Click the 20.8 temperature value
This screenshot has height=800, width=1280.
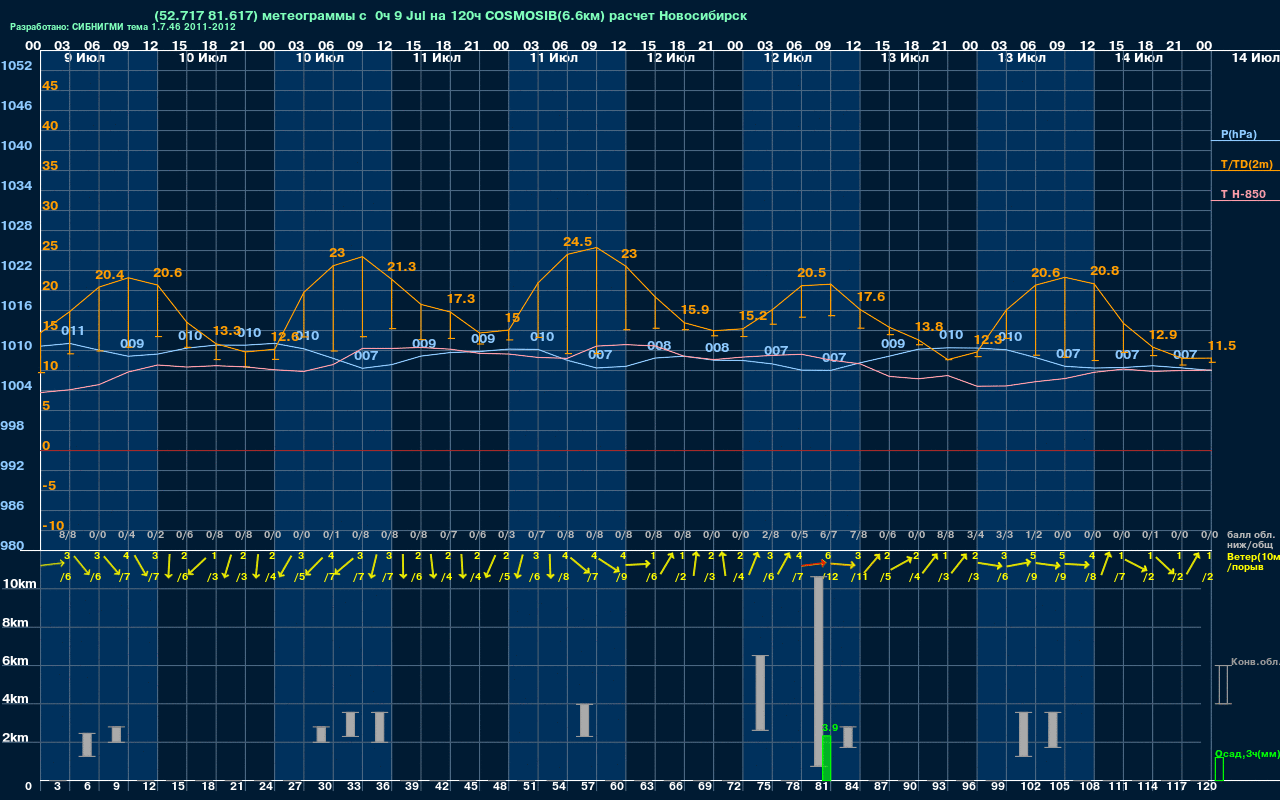point(1105,271)
